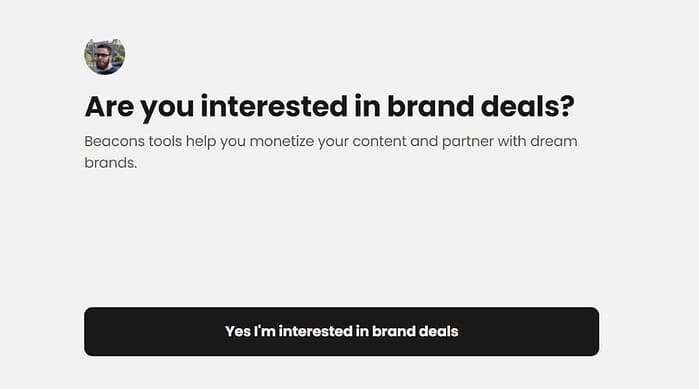Screen dimensions: 699x389
Task: Confirm interest via the black brand deals button
Action: [341, 332]
